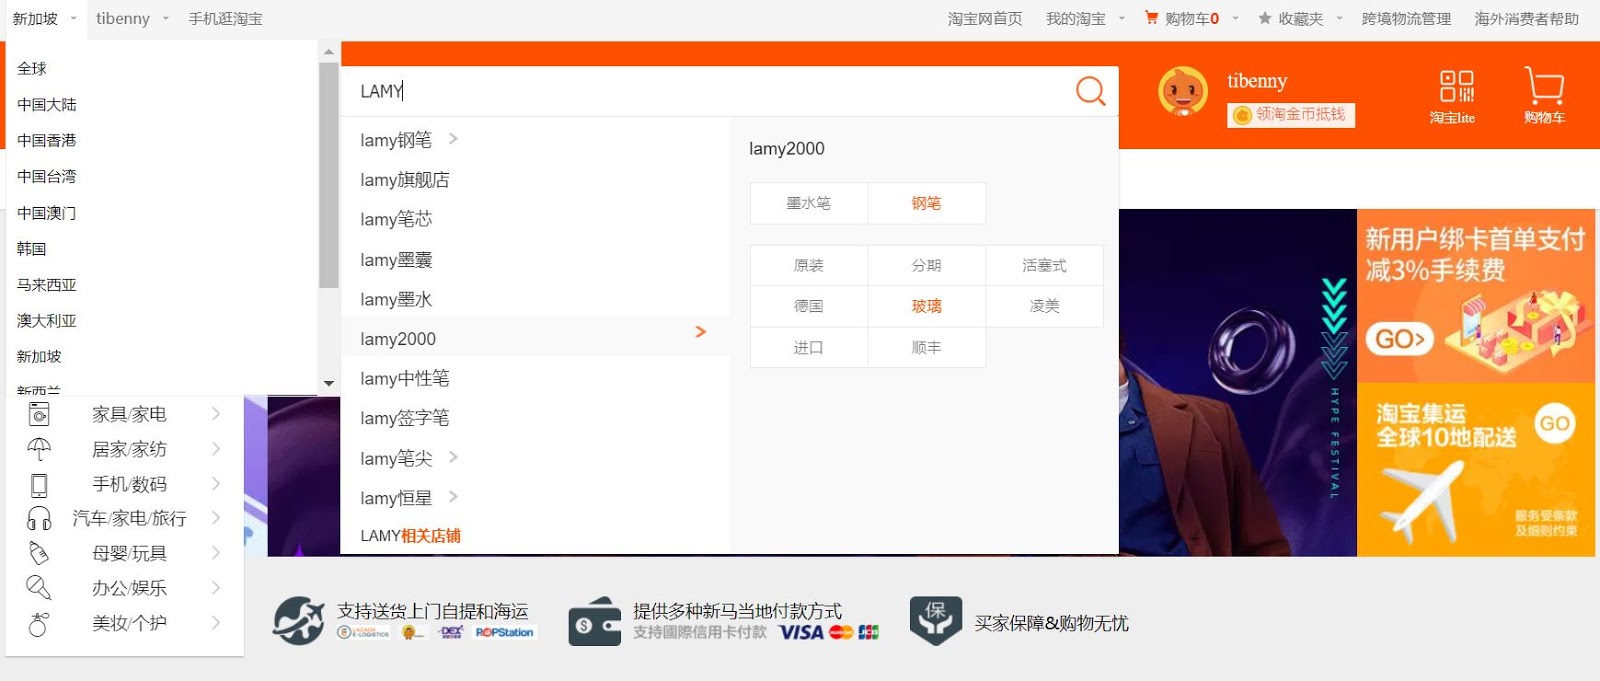This screenshot has height=681, width=1600.
Task: Open the 淘宝lite QR code icon
Action: pyautogui.click(x=1456, y=87)
